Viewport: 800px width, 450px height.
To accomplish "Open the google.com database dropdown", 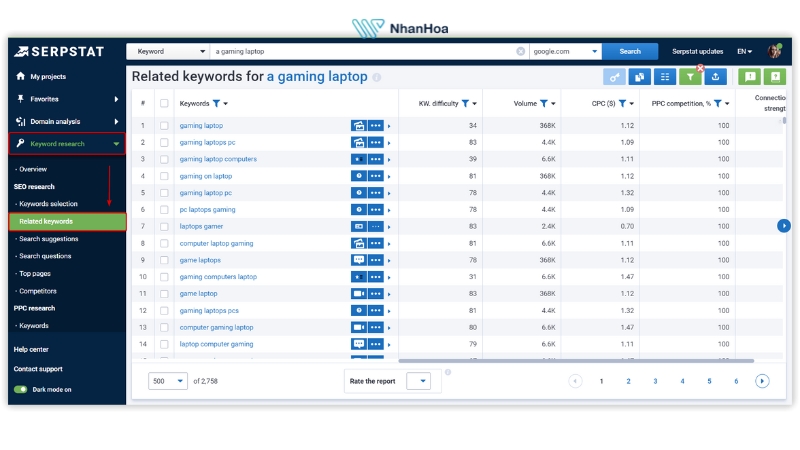I will tap(565, 52).
